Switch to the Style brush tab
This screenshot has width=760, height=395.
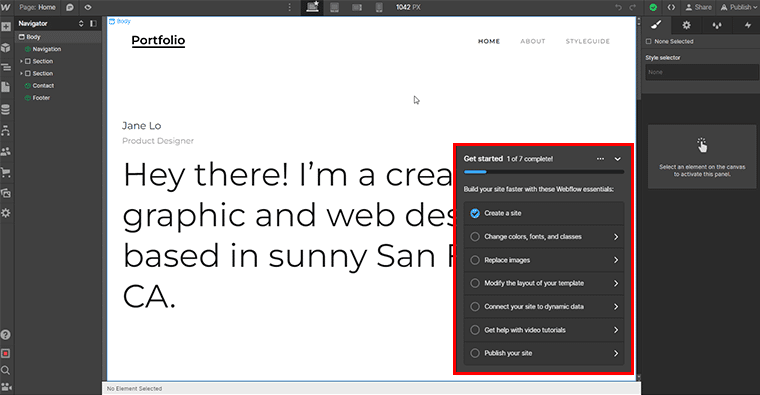click(x=656, y=25)
